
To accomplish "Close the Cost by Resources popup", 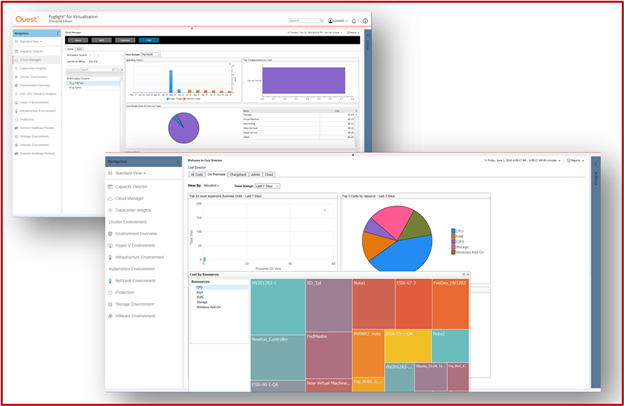I will [x=468, y=275].
